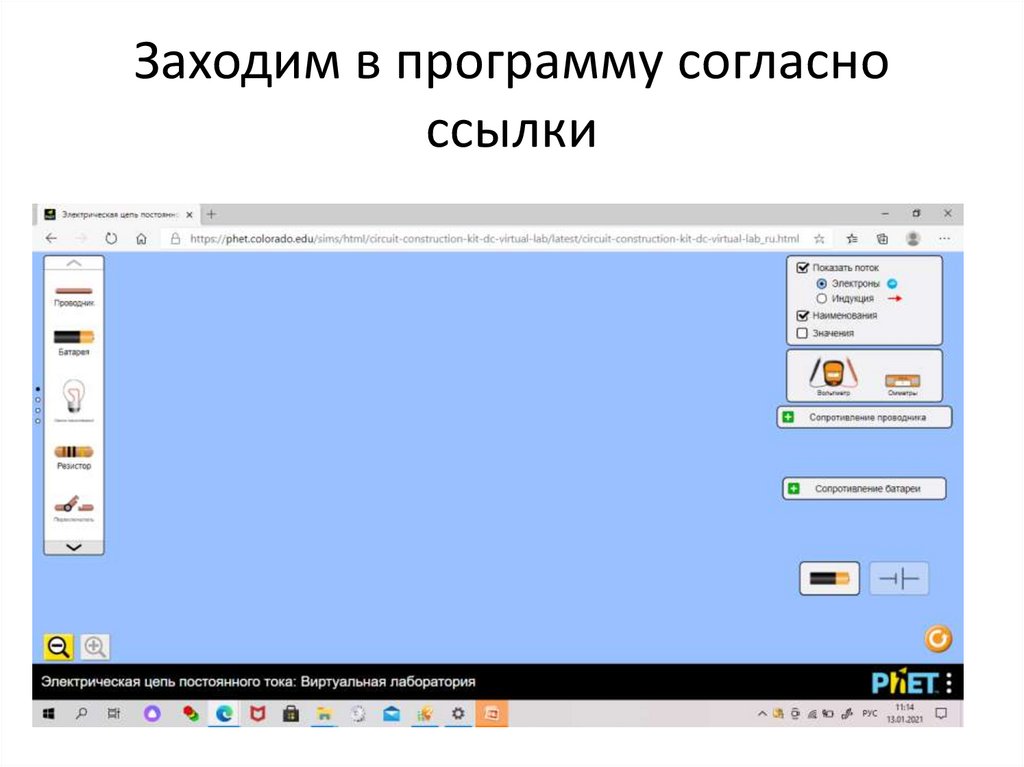Open the PhET options menu dots

tap(949, 683)
